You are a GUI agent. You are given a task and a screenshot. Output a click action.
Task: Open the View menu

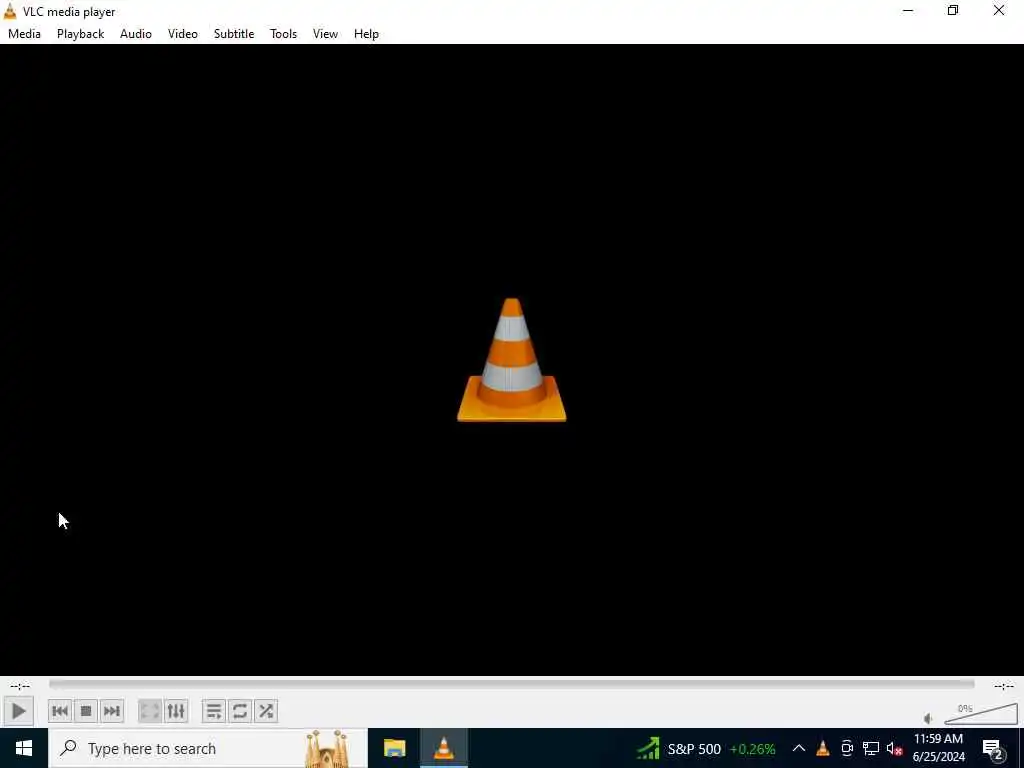[325, 34]
